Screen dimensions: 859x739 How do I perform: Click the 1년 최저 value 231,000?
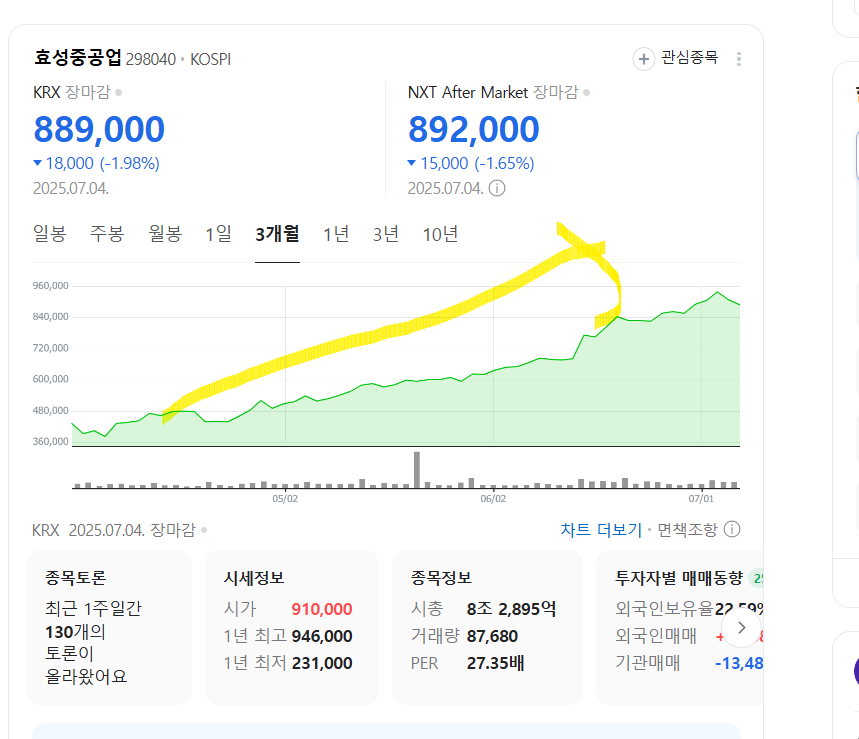point(322,663)
